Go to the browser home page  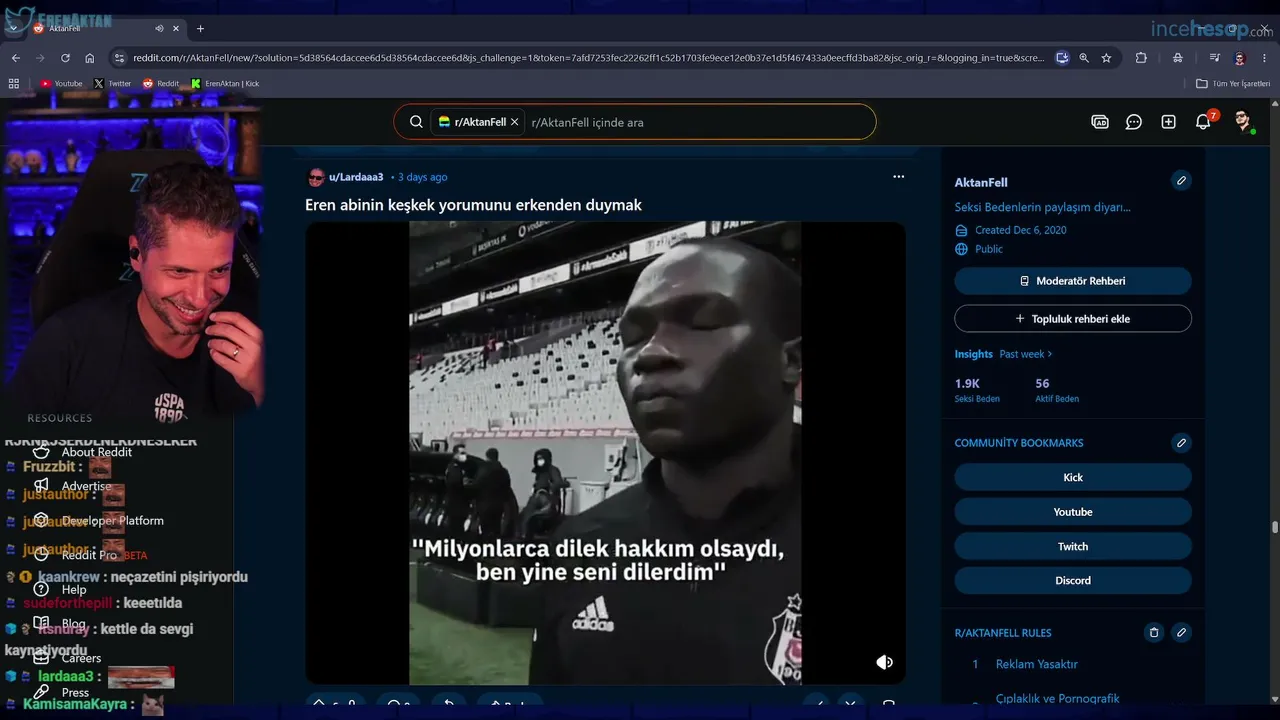pyautogui.click(x=90, y=58)
